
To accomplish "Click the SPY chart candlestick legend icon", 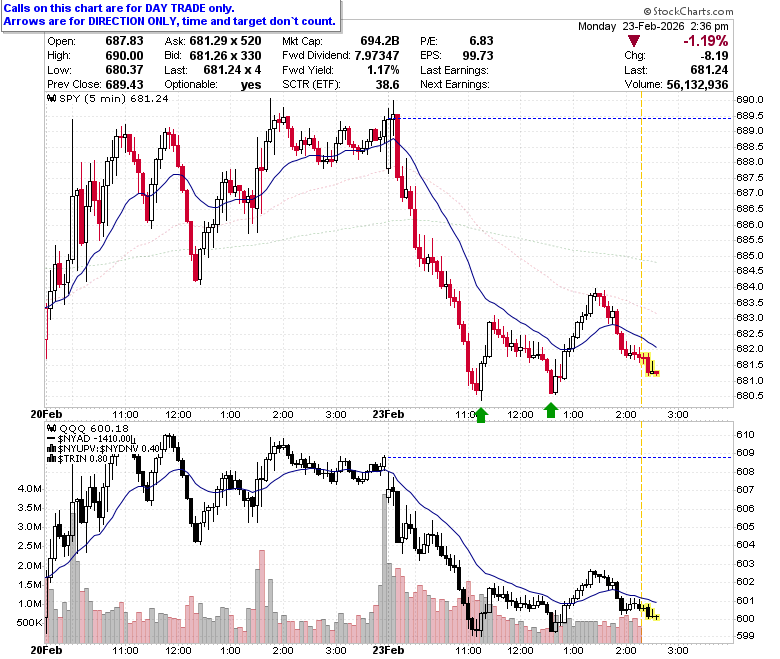I will coord(51,98).
